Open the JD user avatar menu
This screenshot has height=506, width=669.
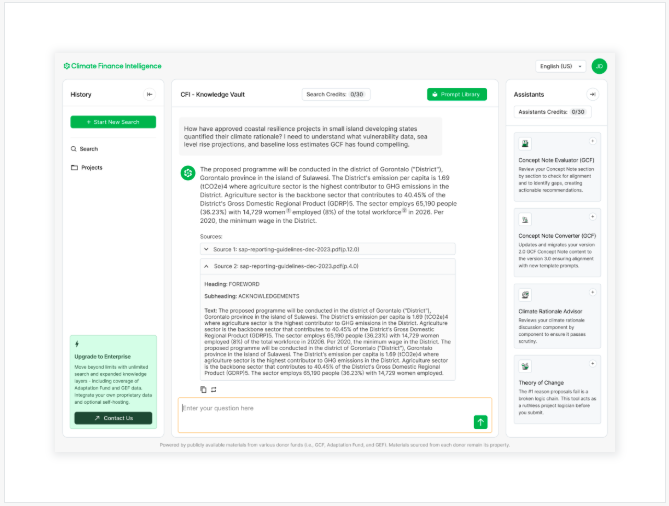click(x=599, y=66)
